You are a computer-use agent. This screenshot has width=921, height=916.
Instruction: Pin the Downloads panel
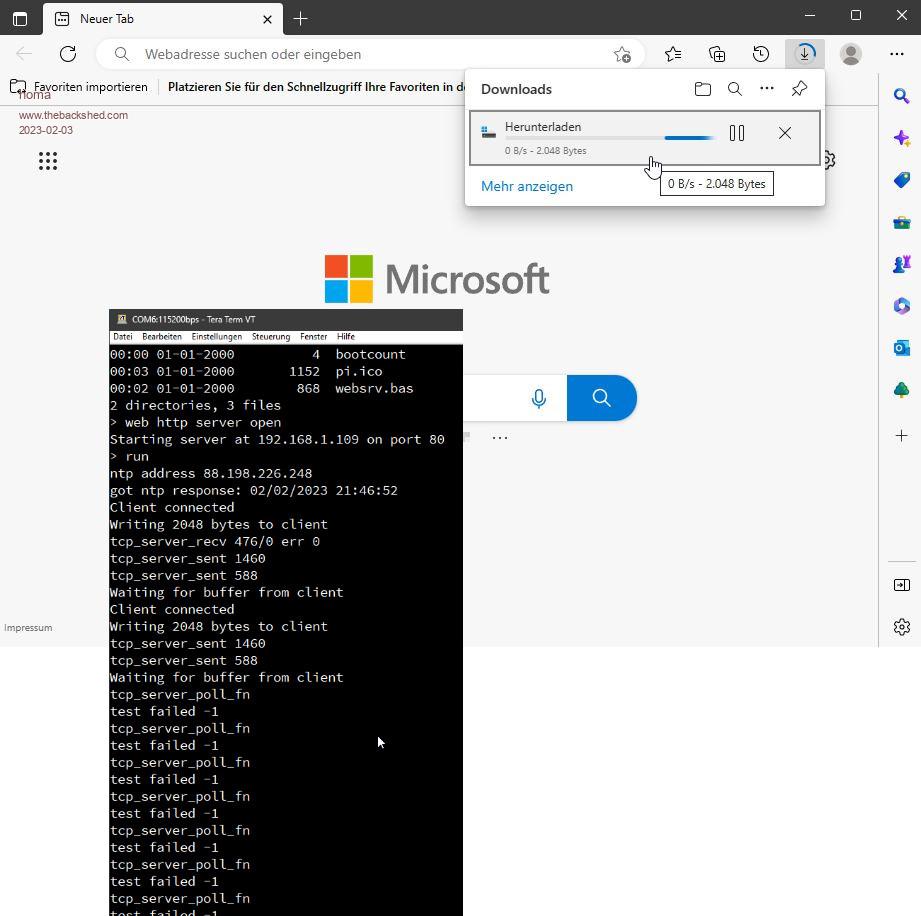click(799, 89)
